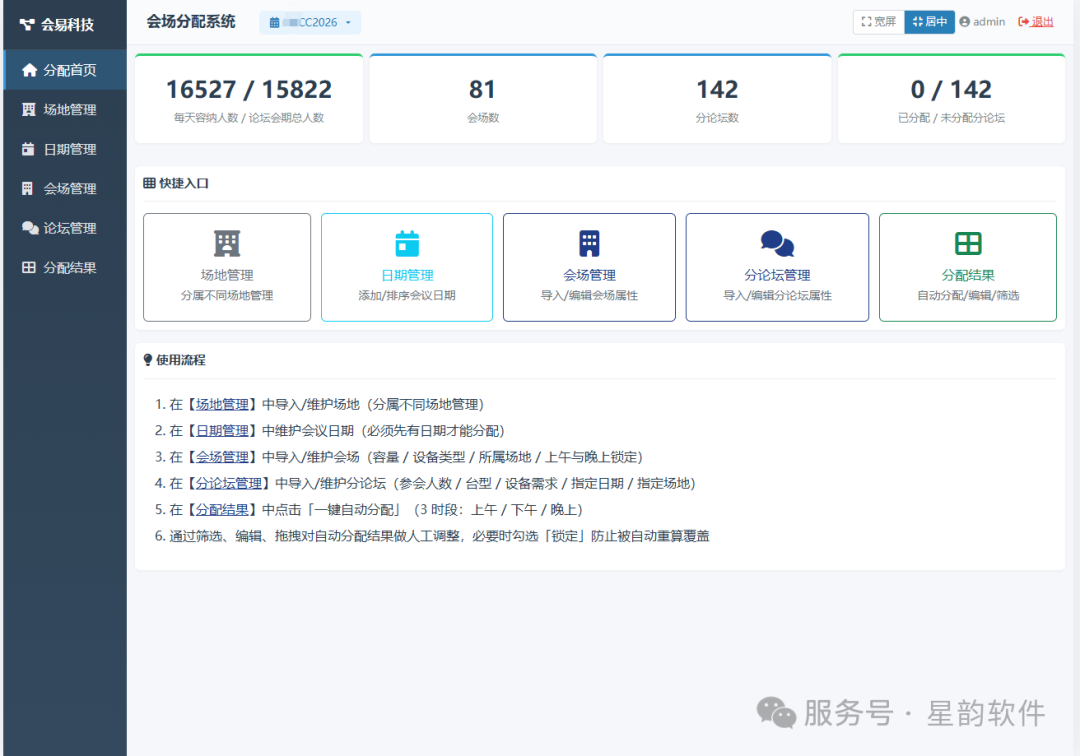Image resolution: width=1080 pixels, height=756 pixels.
Task: Switch layout to 居中 mode
Action: coord(929,22)
